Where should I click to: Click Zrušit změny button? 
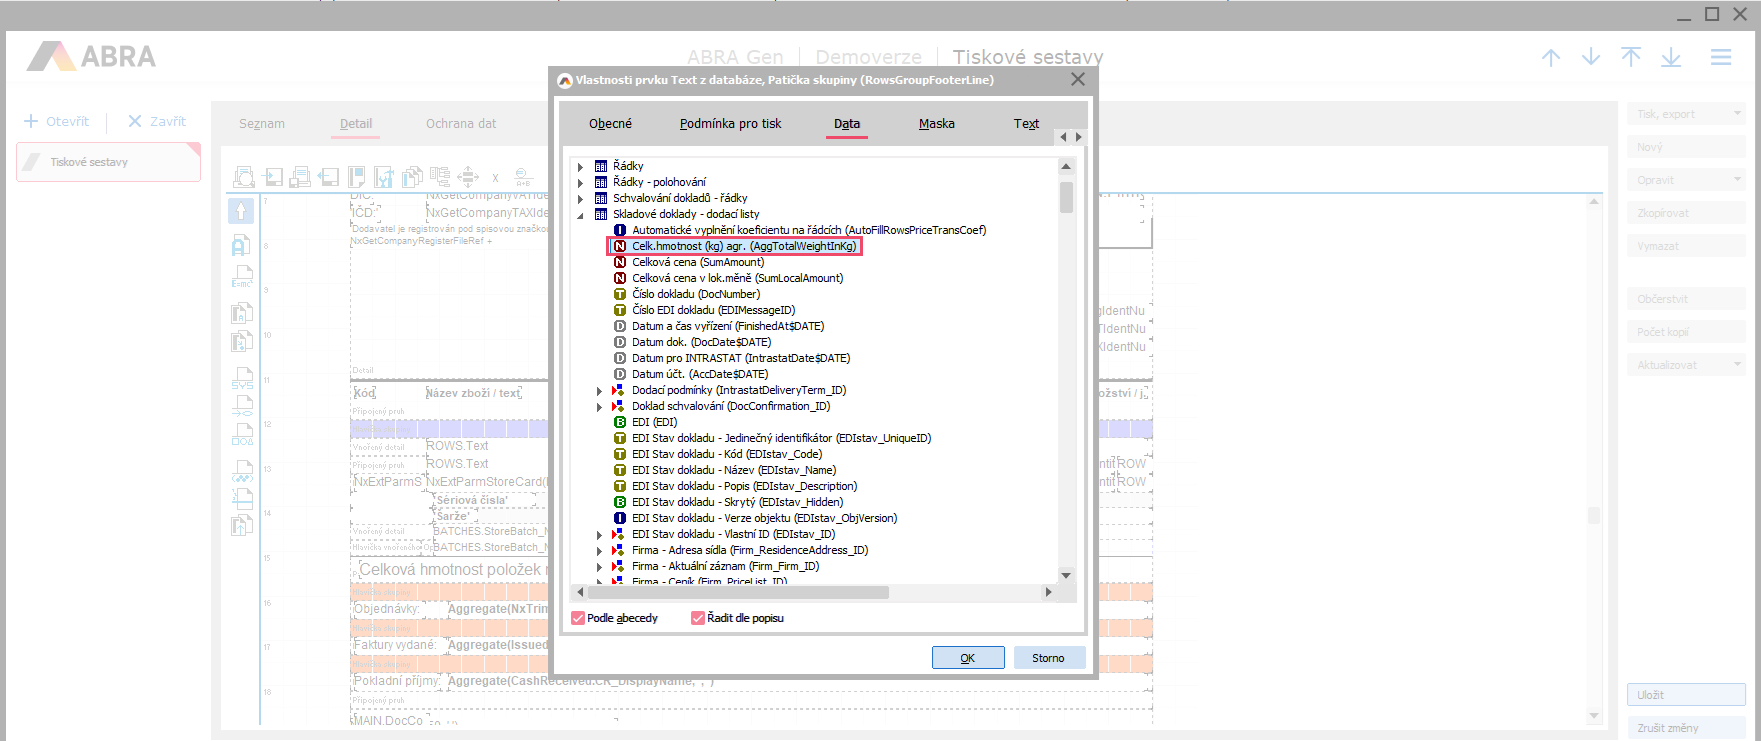[x=1686, y=728]
